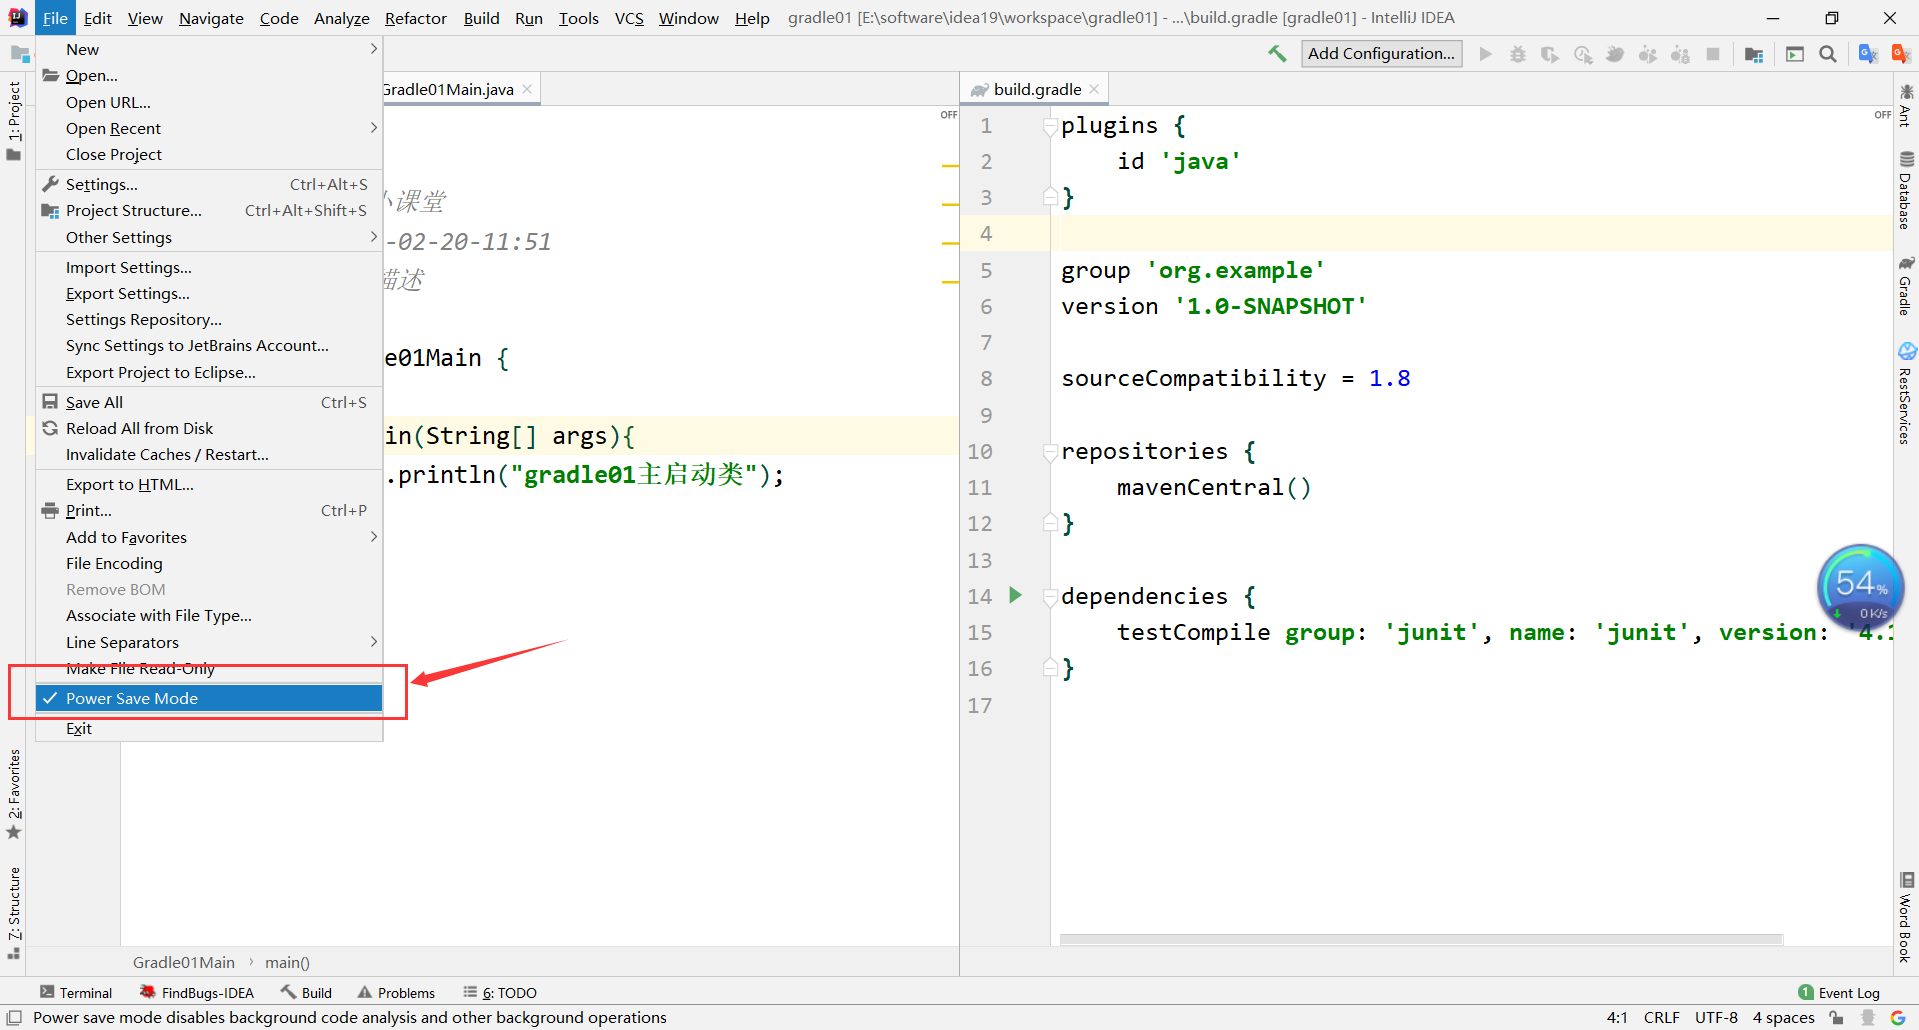Open the Event Log
The width and height of the screenshot is (1919, 1030).
[1839, 992]
